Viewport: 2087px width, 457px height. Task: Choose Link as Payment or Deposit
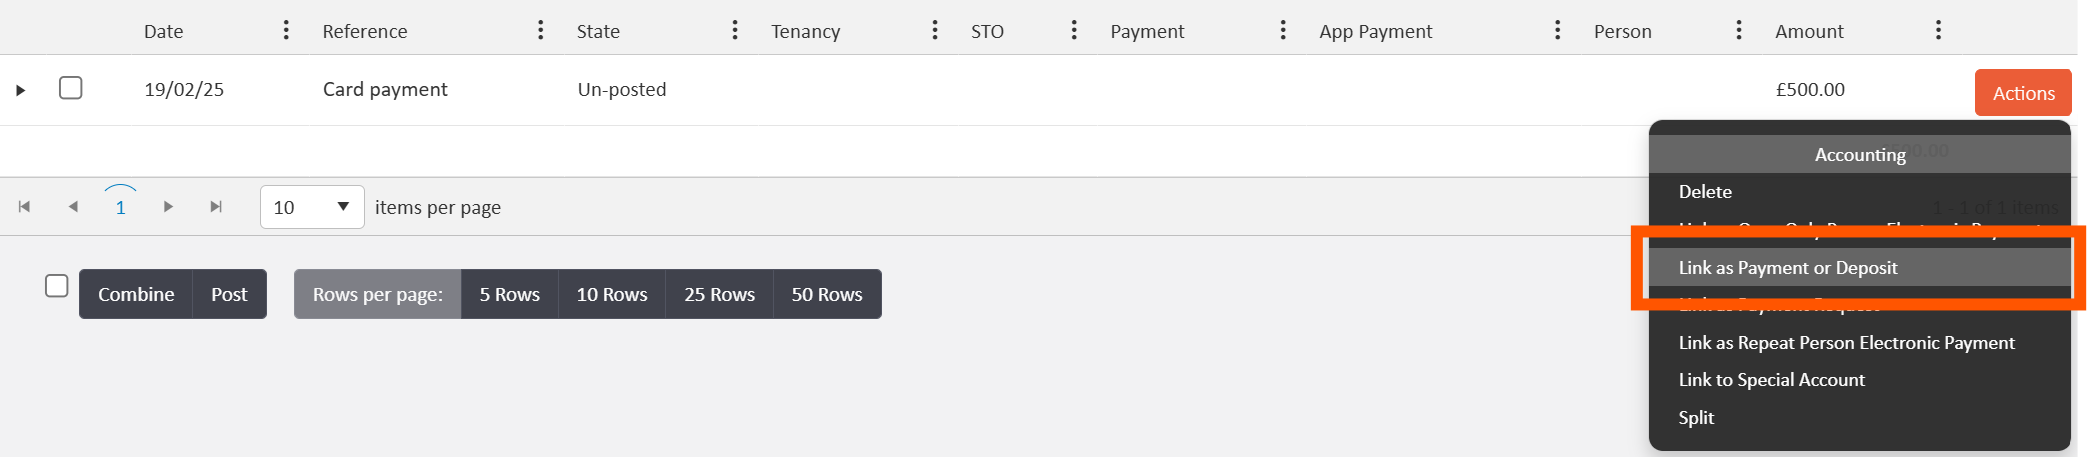tap(1787, 268)
